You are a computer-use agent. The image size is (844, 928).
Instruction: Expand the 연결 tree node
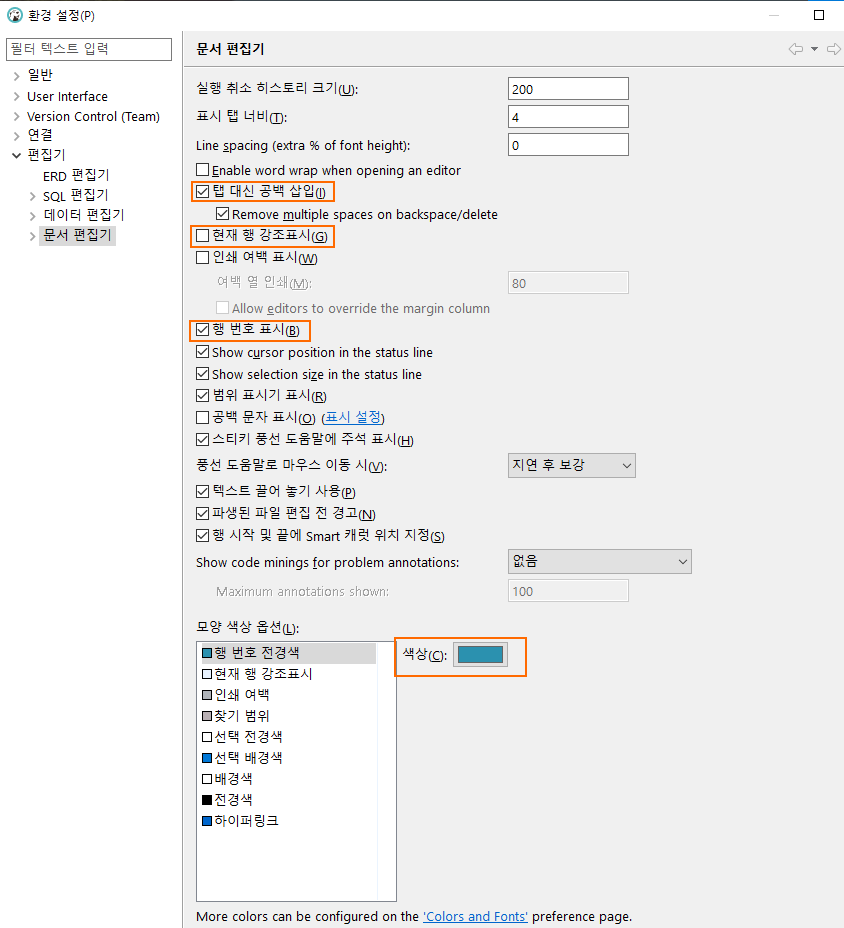click(x=17, y=136)
